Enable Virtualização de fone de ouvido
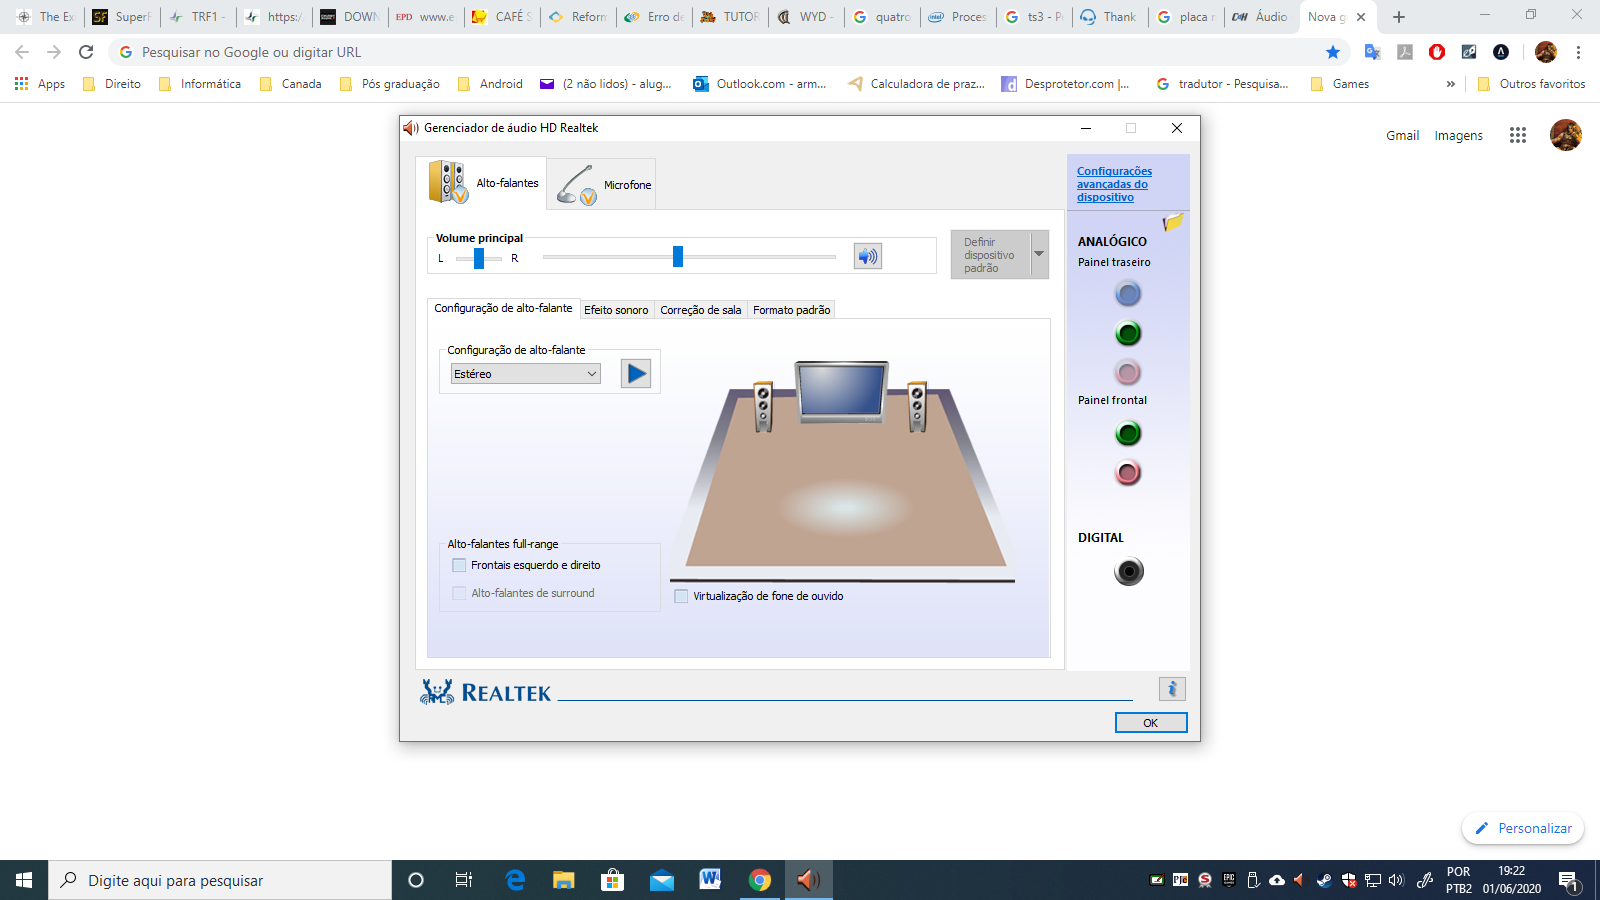1600x900 pixels. [681, 596]
